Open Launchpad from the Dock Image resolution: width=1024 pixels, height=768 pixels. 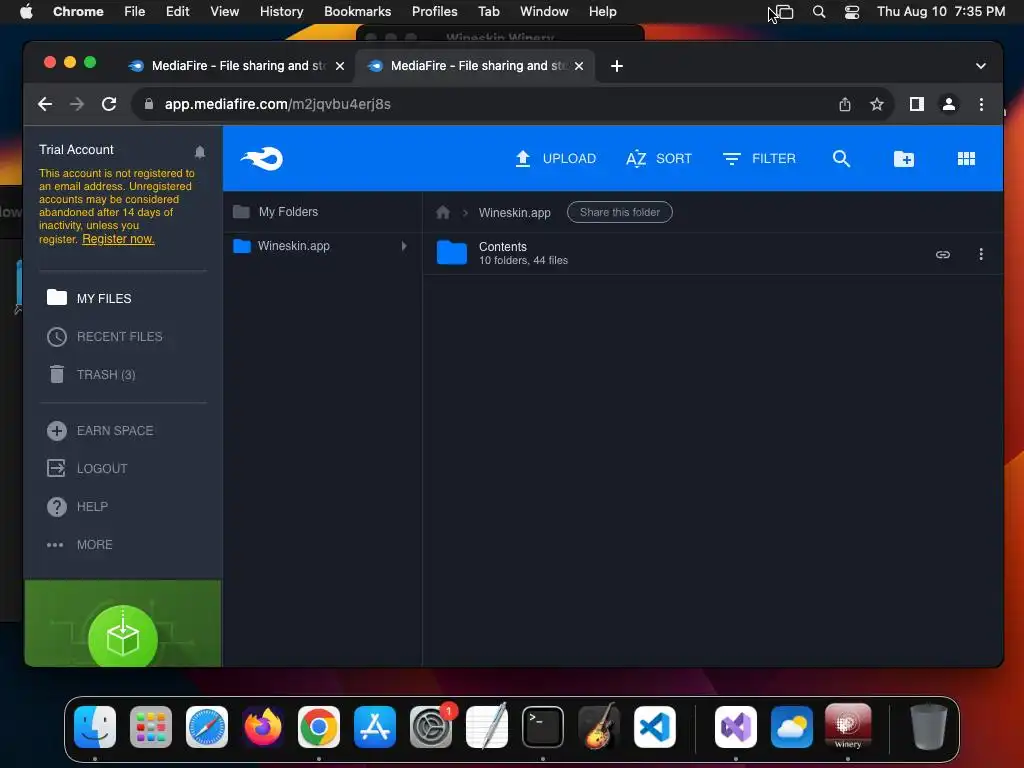coord(151,727)
